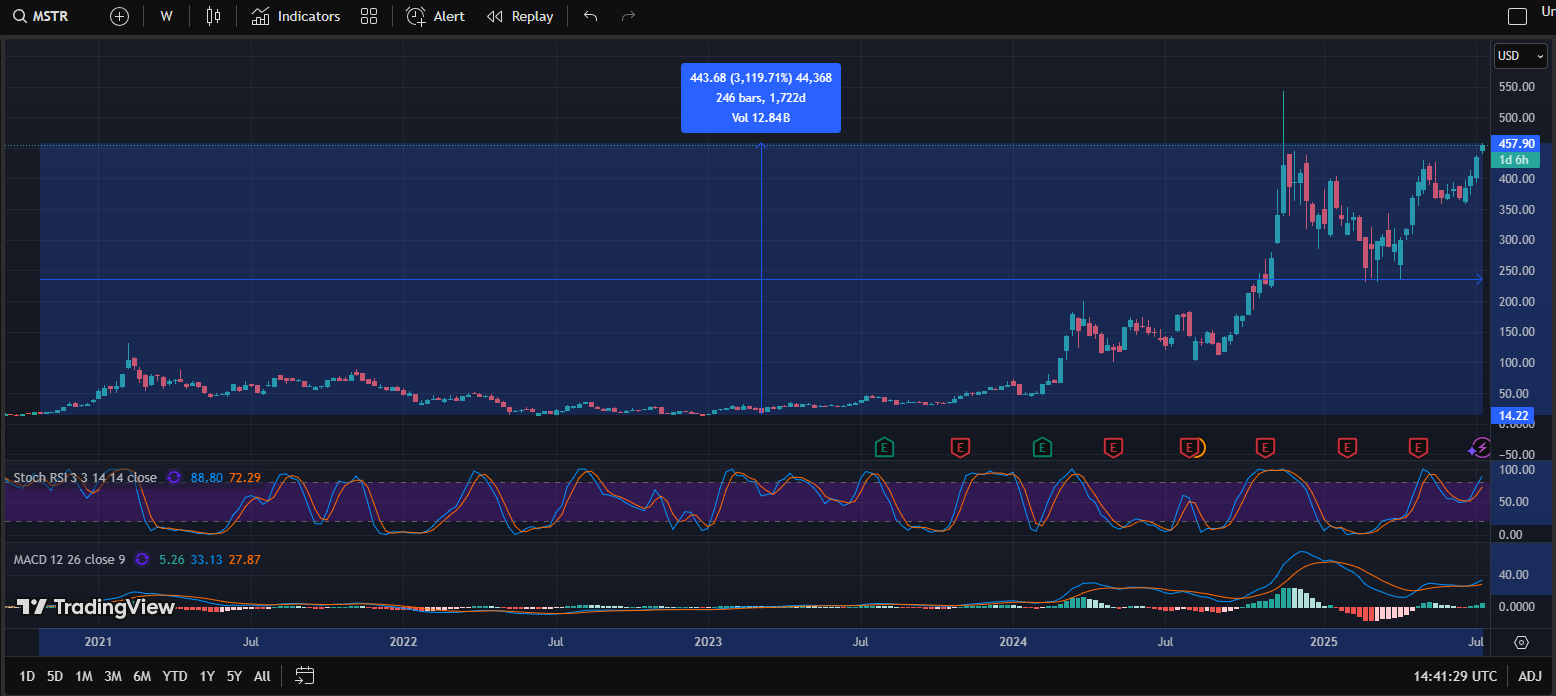Click red earnings marker with orange circle
Viewport: 1556px width, 696px height.
1191,447
